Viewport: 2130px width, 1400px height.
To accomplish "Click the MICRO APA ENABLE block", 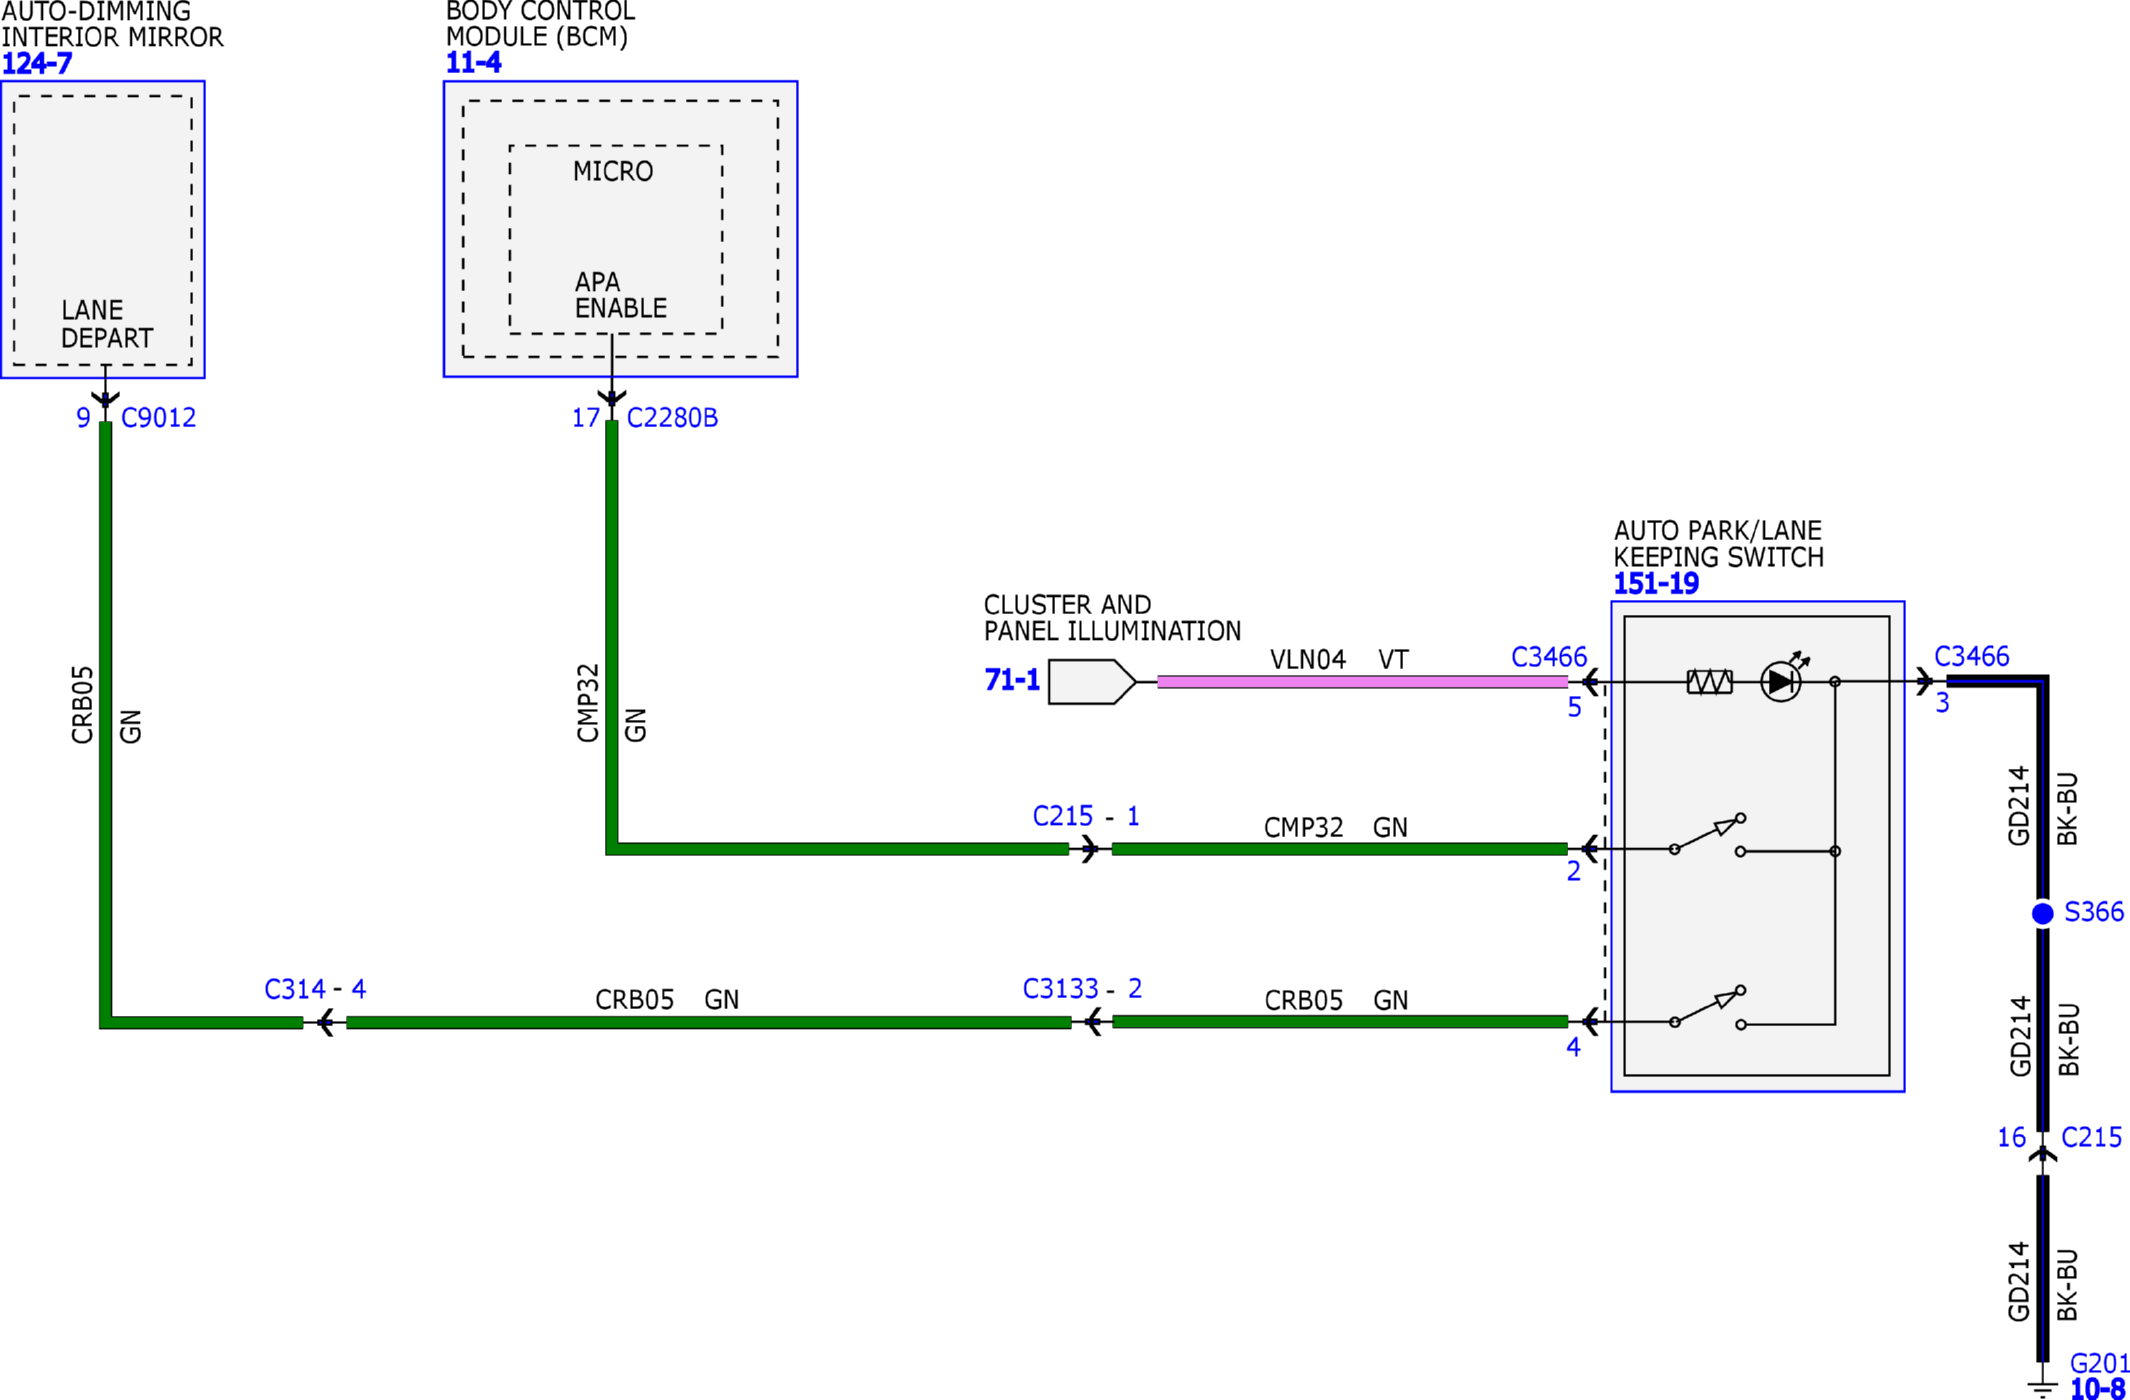I will coord(616,240).
